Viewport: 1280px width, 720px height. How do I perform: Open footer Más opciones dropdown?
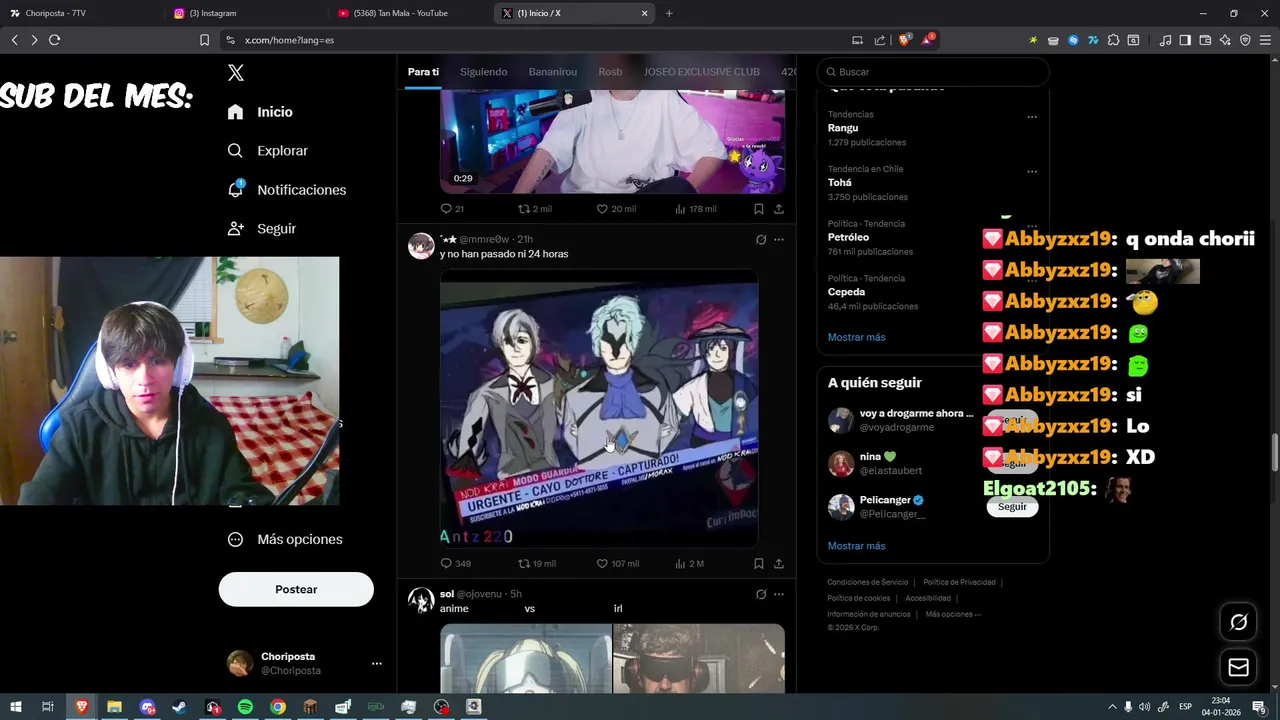[x=953, y=614]
